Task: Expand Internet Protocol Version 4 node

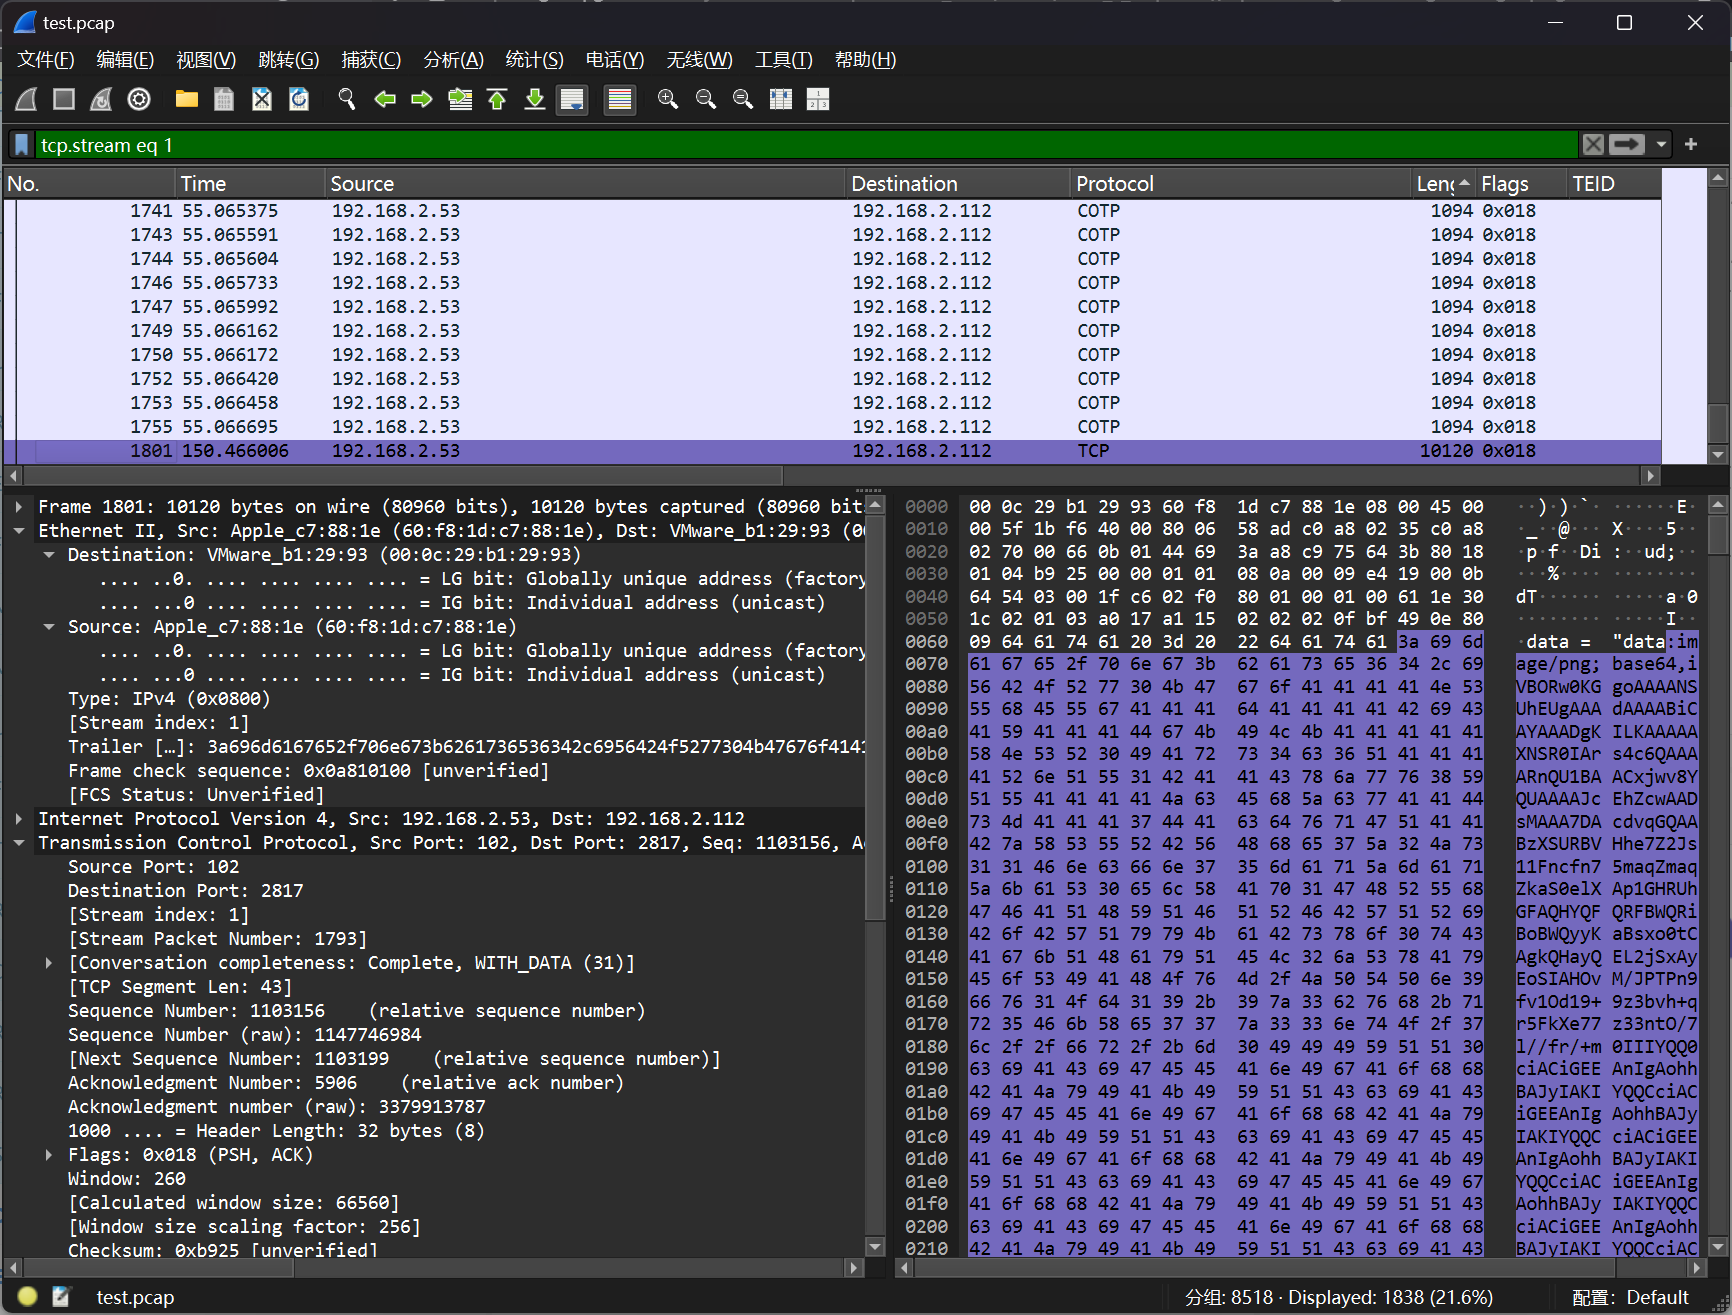Action: tap(19, 819)
